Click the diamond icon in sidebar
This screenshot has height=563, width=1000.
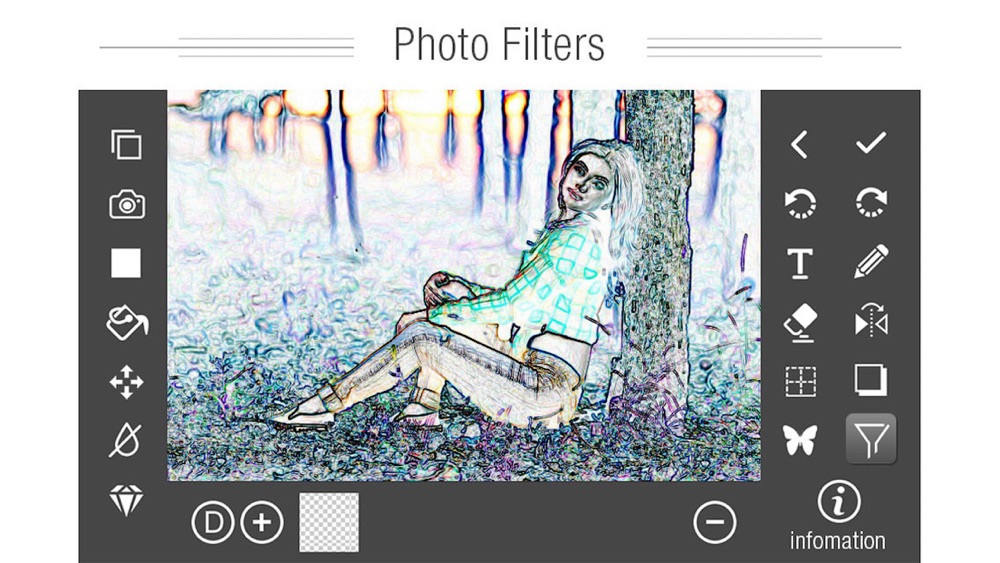point(126,500)
